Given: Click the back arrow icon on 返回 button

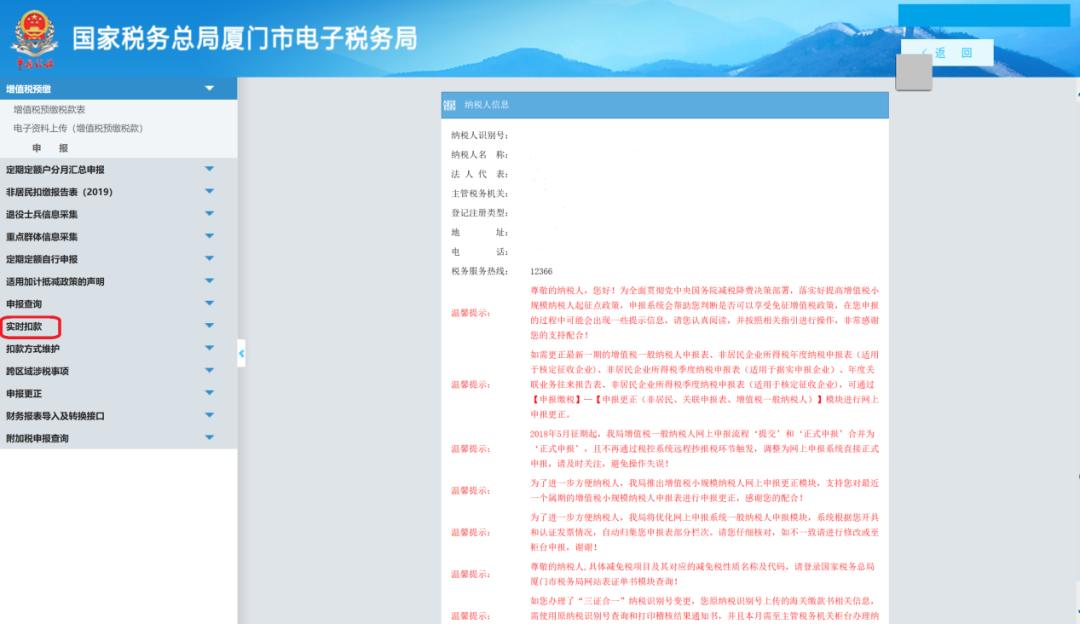Looking at the screenshot, I should pos(927,52).
